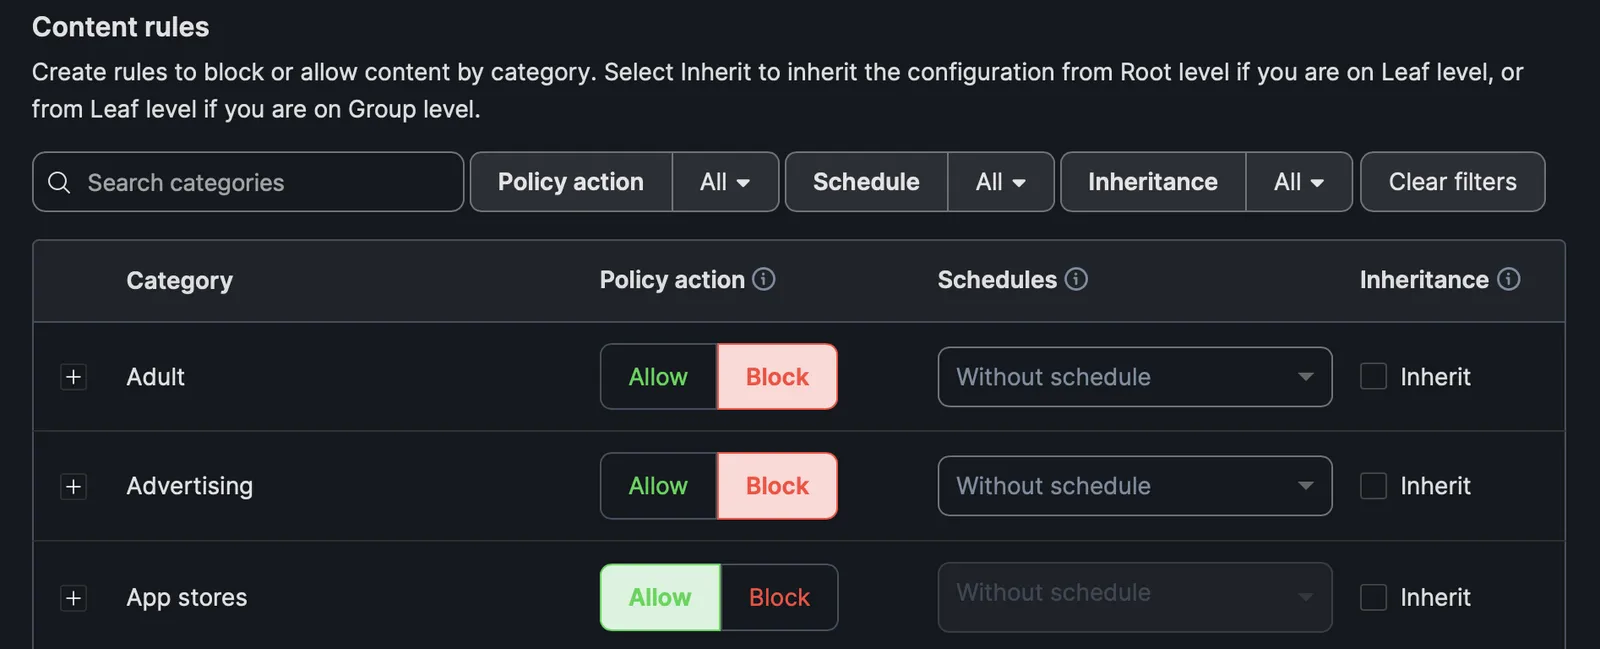
Task: Open the Policy action info tooltip icon
Action: pos(764,280)
